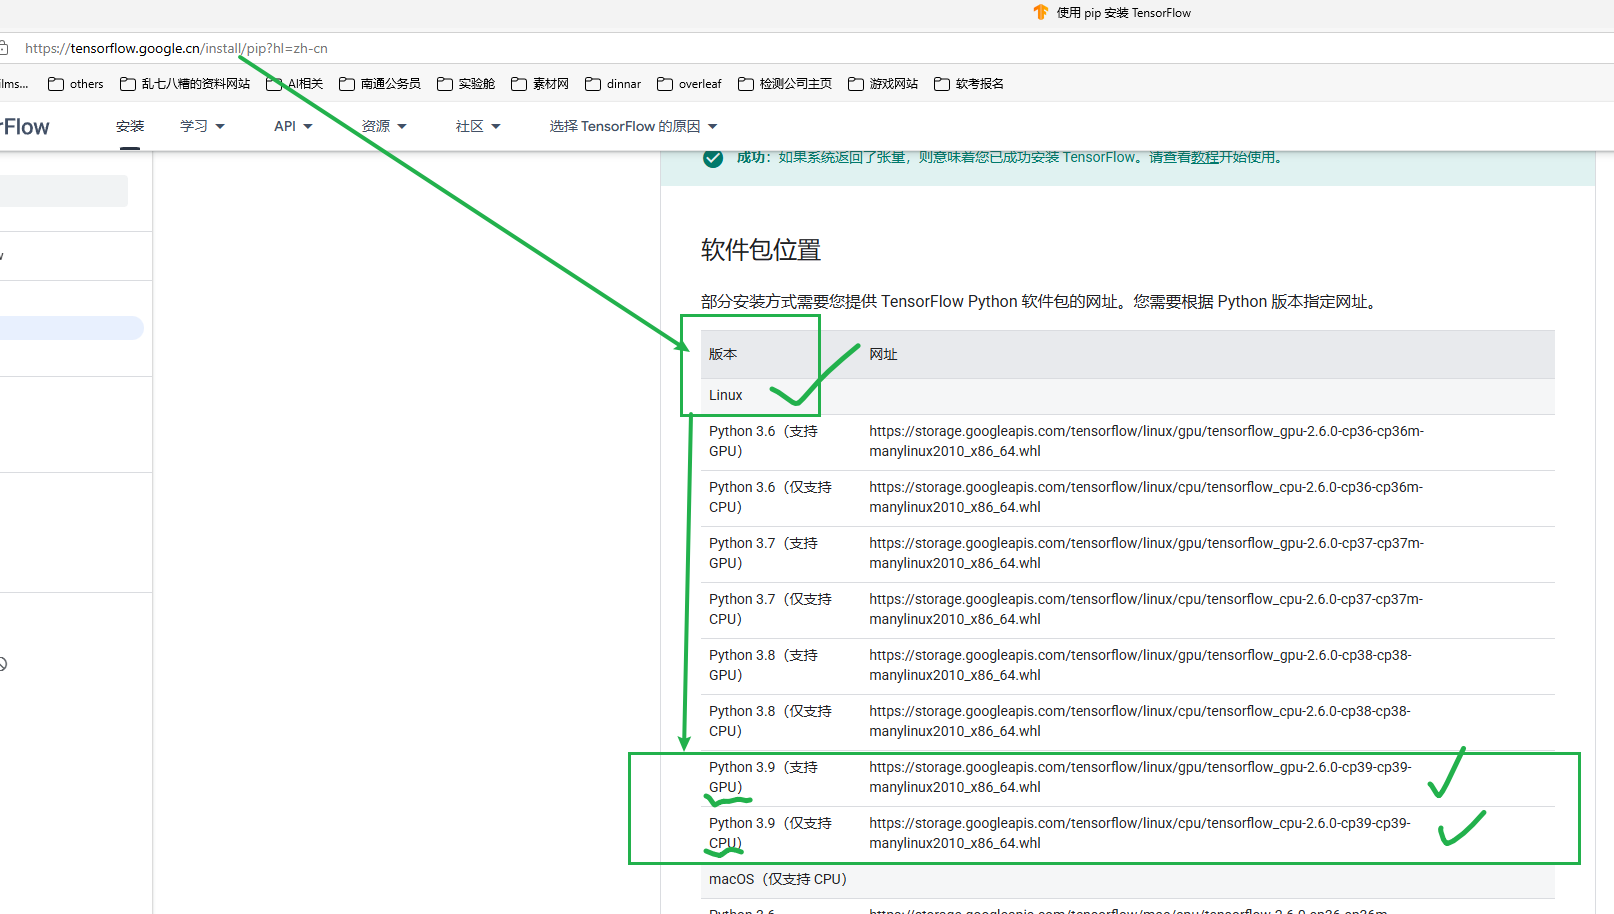Screen dimensions: 1614x914
Task: Select the Python 3.7 GPU version cell
Action: click(x=781, y=554)
